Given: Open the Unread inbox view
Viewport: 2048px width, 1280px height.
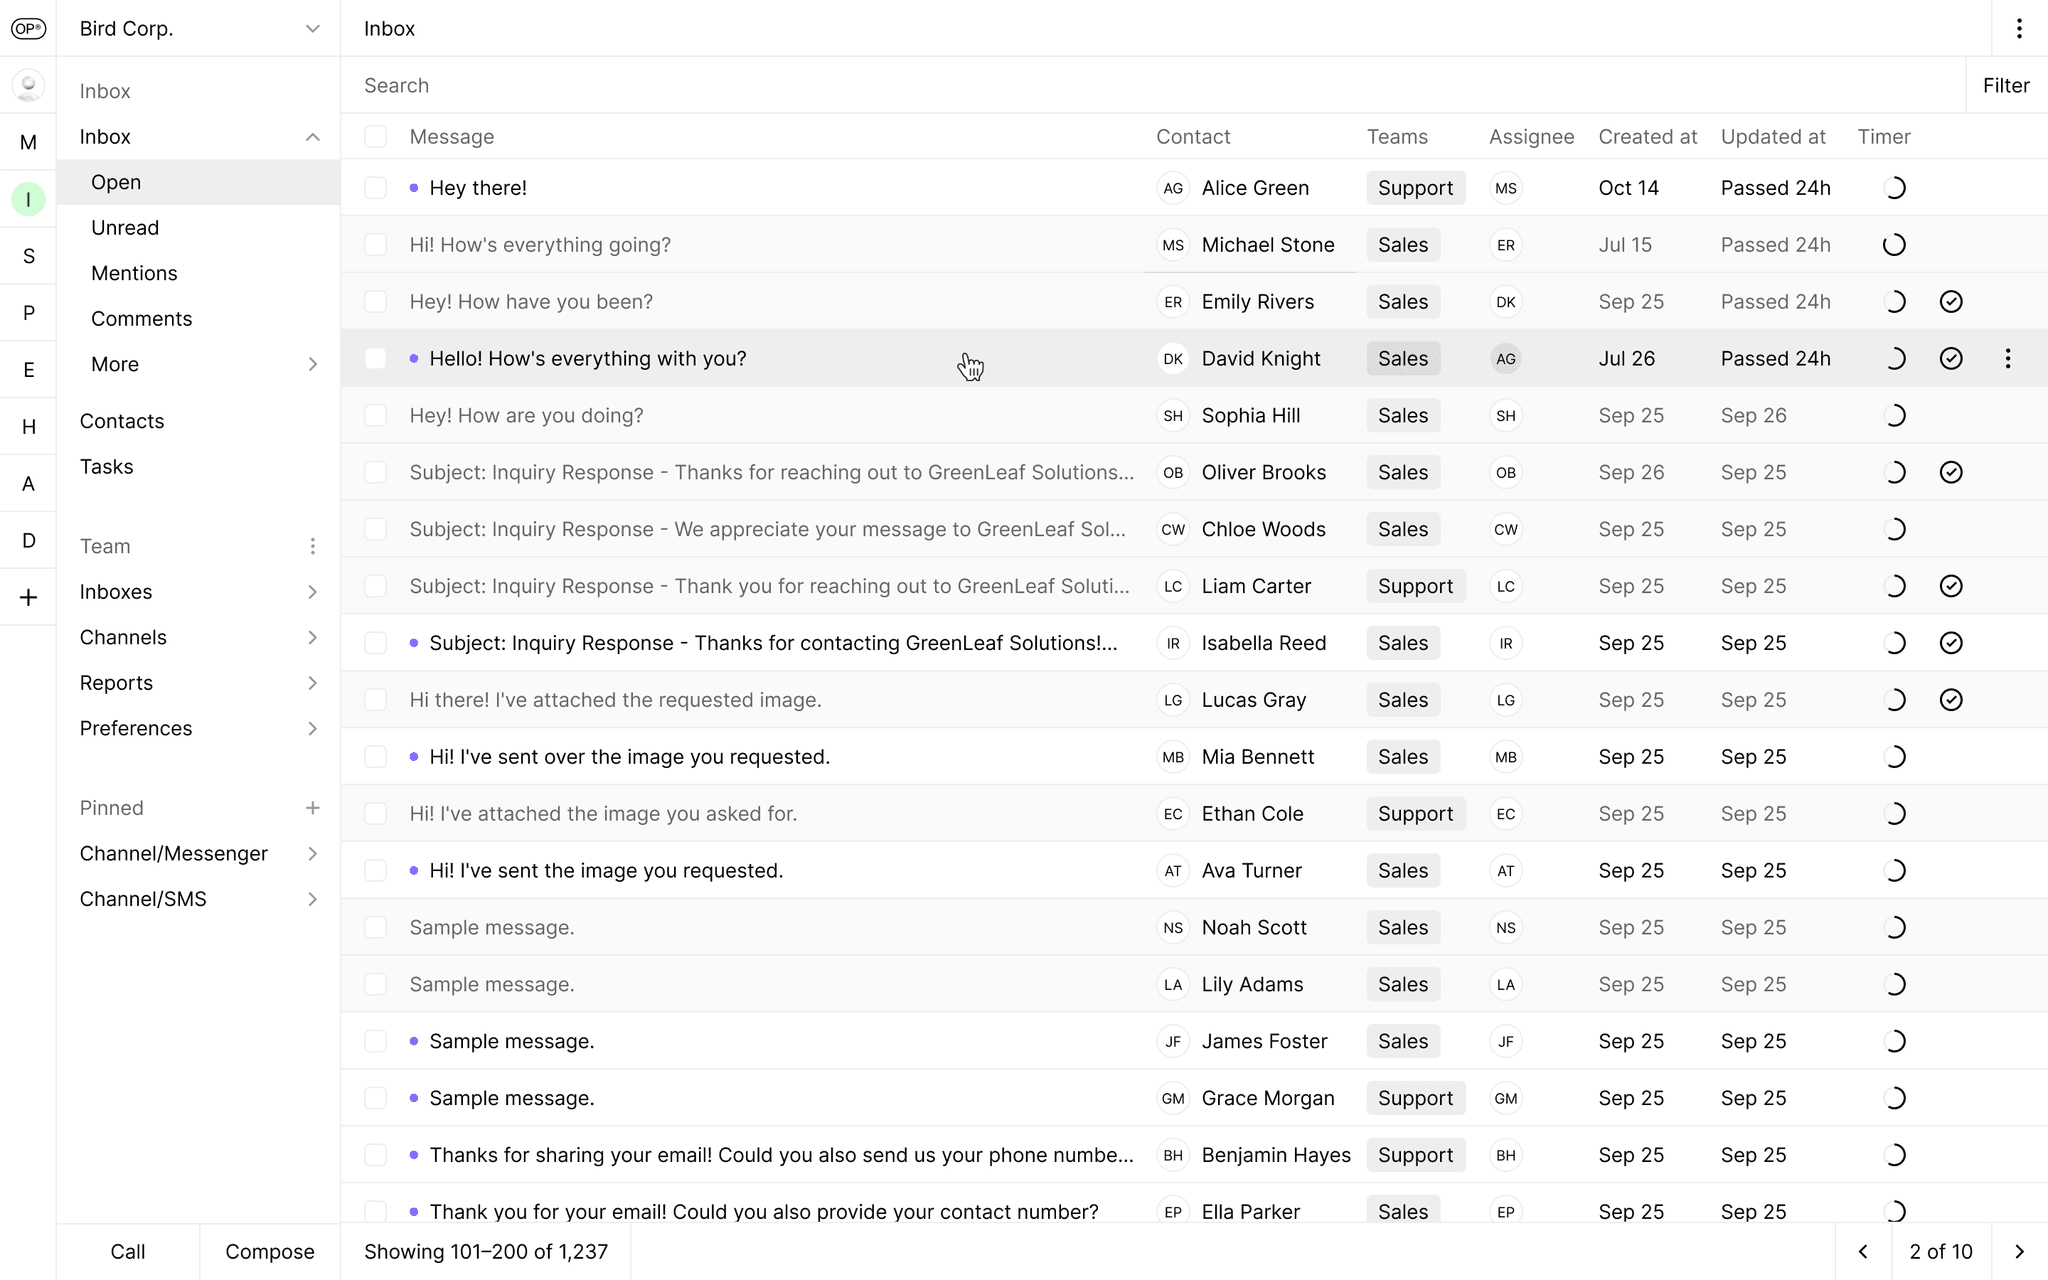Looking at the screenshot, I should [125, 228].
